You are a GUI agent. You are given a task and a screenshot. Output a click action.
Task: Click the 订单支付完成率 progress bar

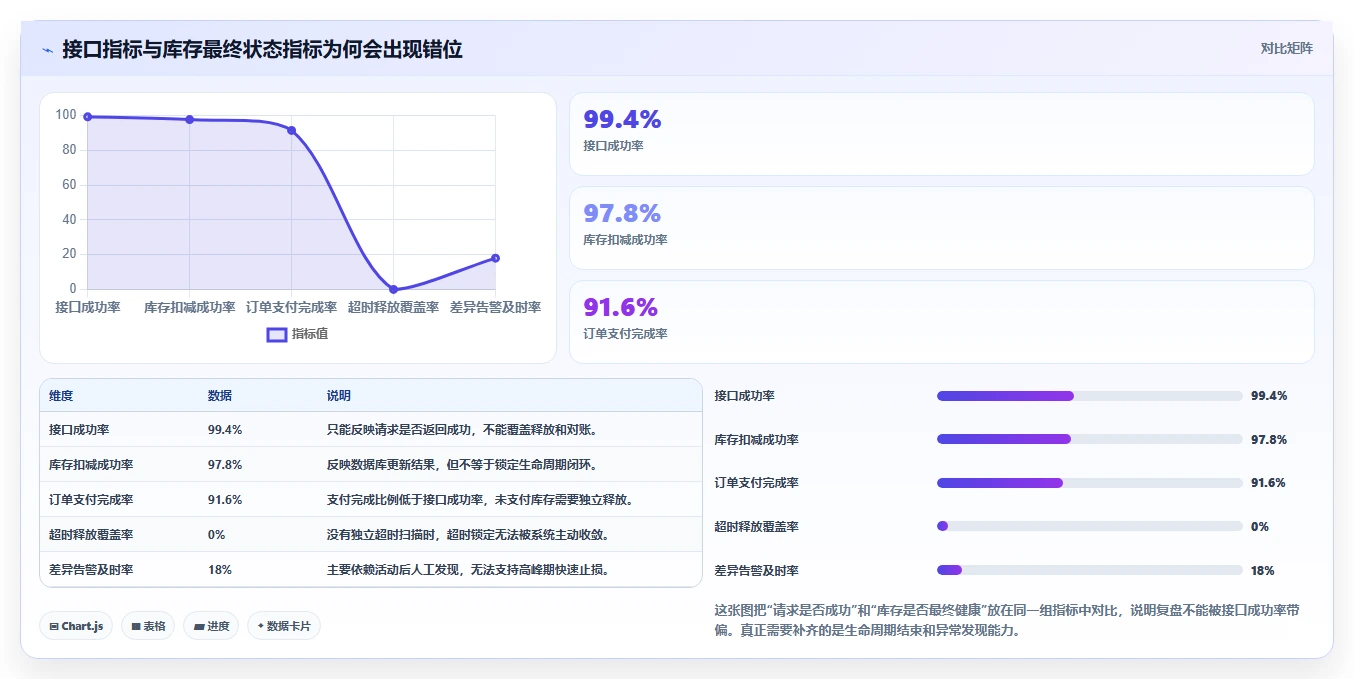(x=1090, y=483)
